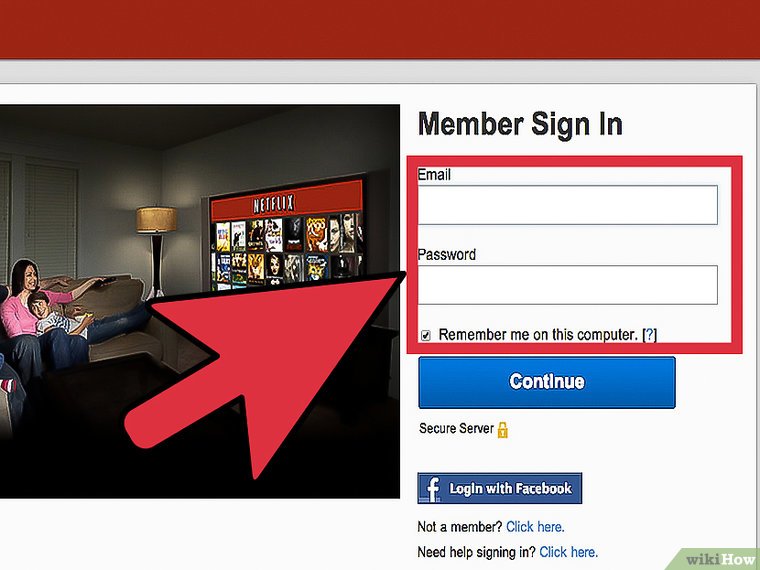Click the Email input field
Screen dimensions: 760x570
tap(568, 205)
